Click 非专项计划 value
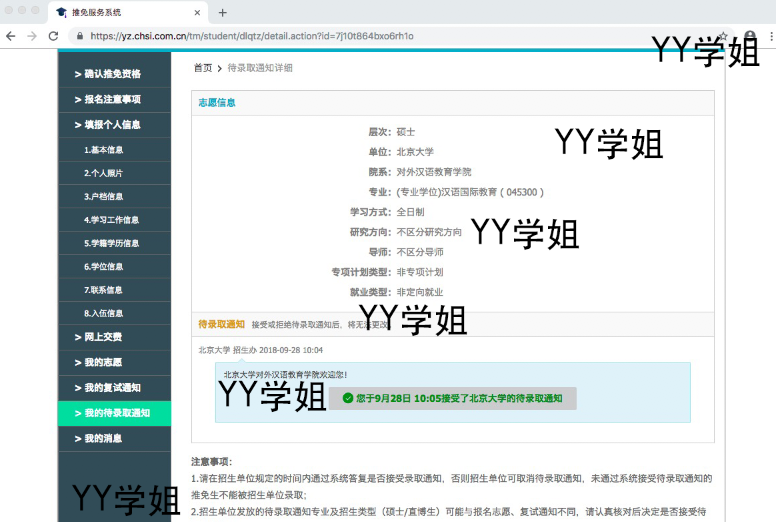The image size is (776, 522). [x=420, y=272]
